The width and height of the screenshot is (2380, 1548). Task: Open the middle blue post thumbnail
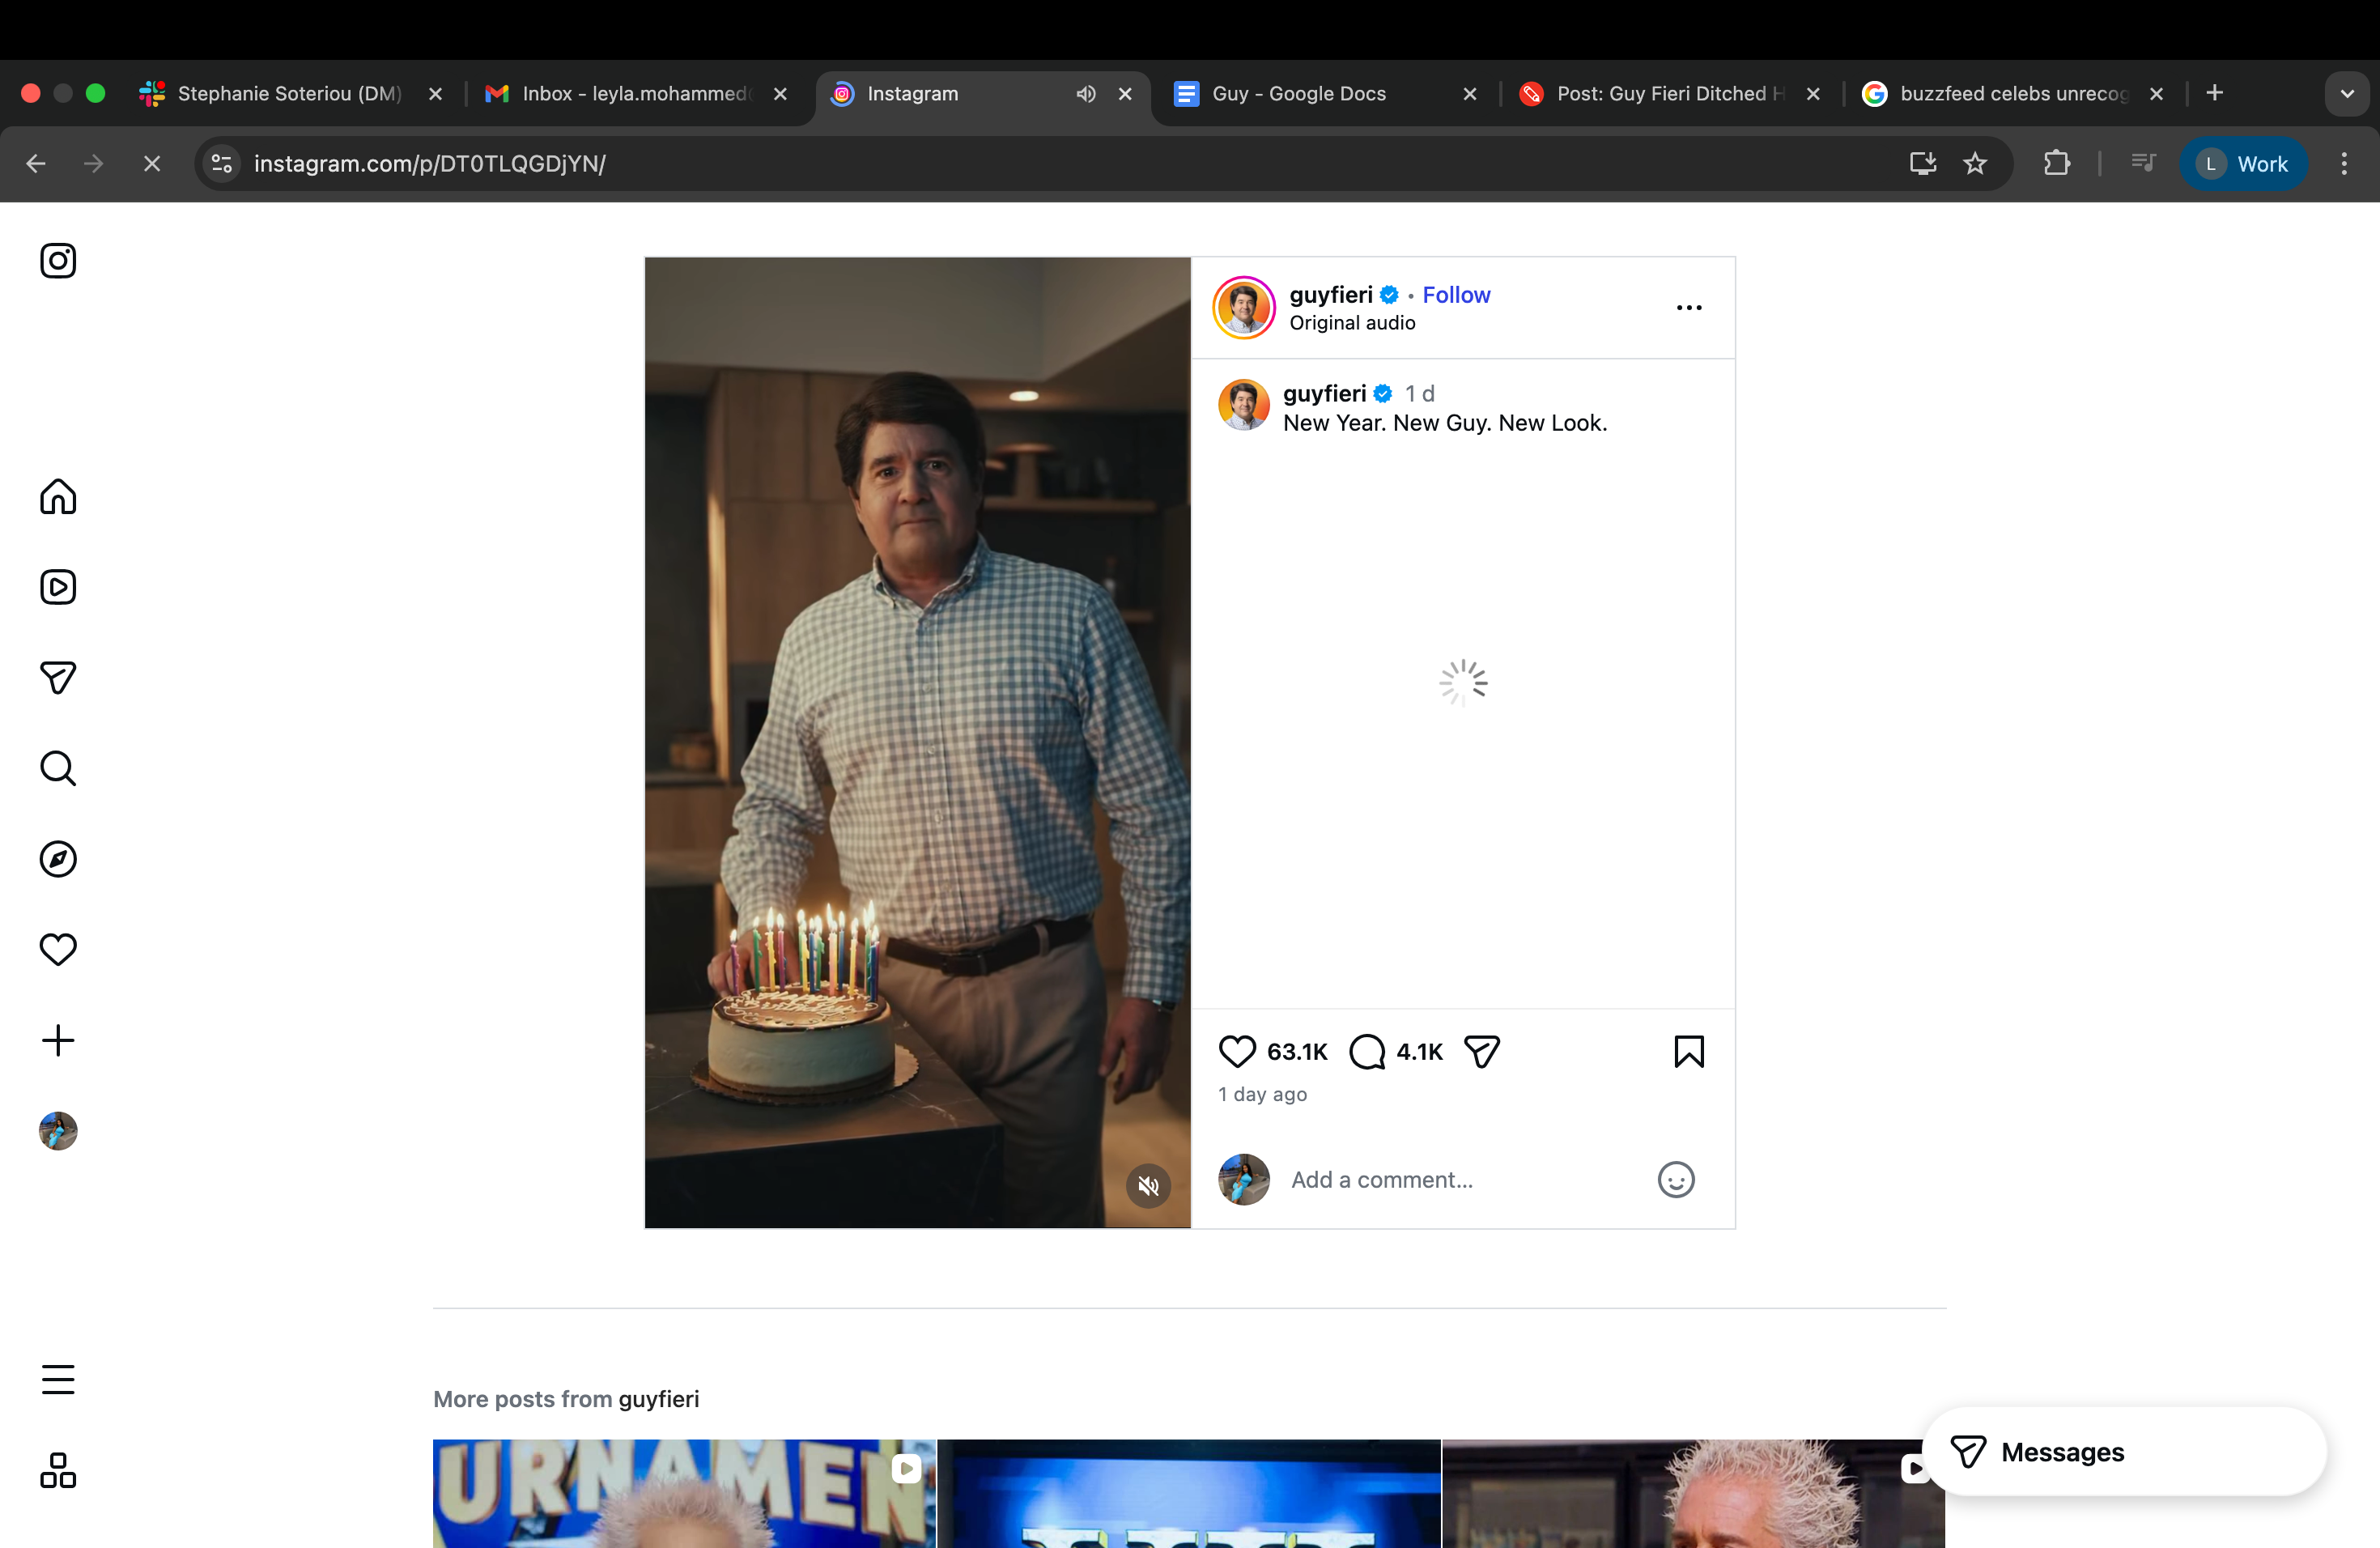[1189, 1494]
